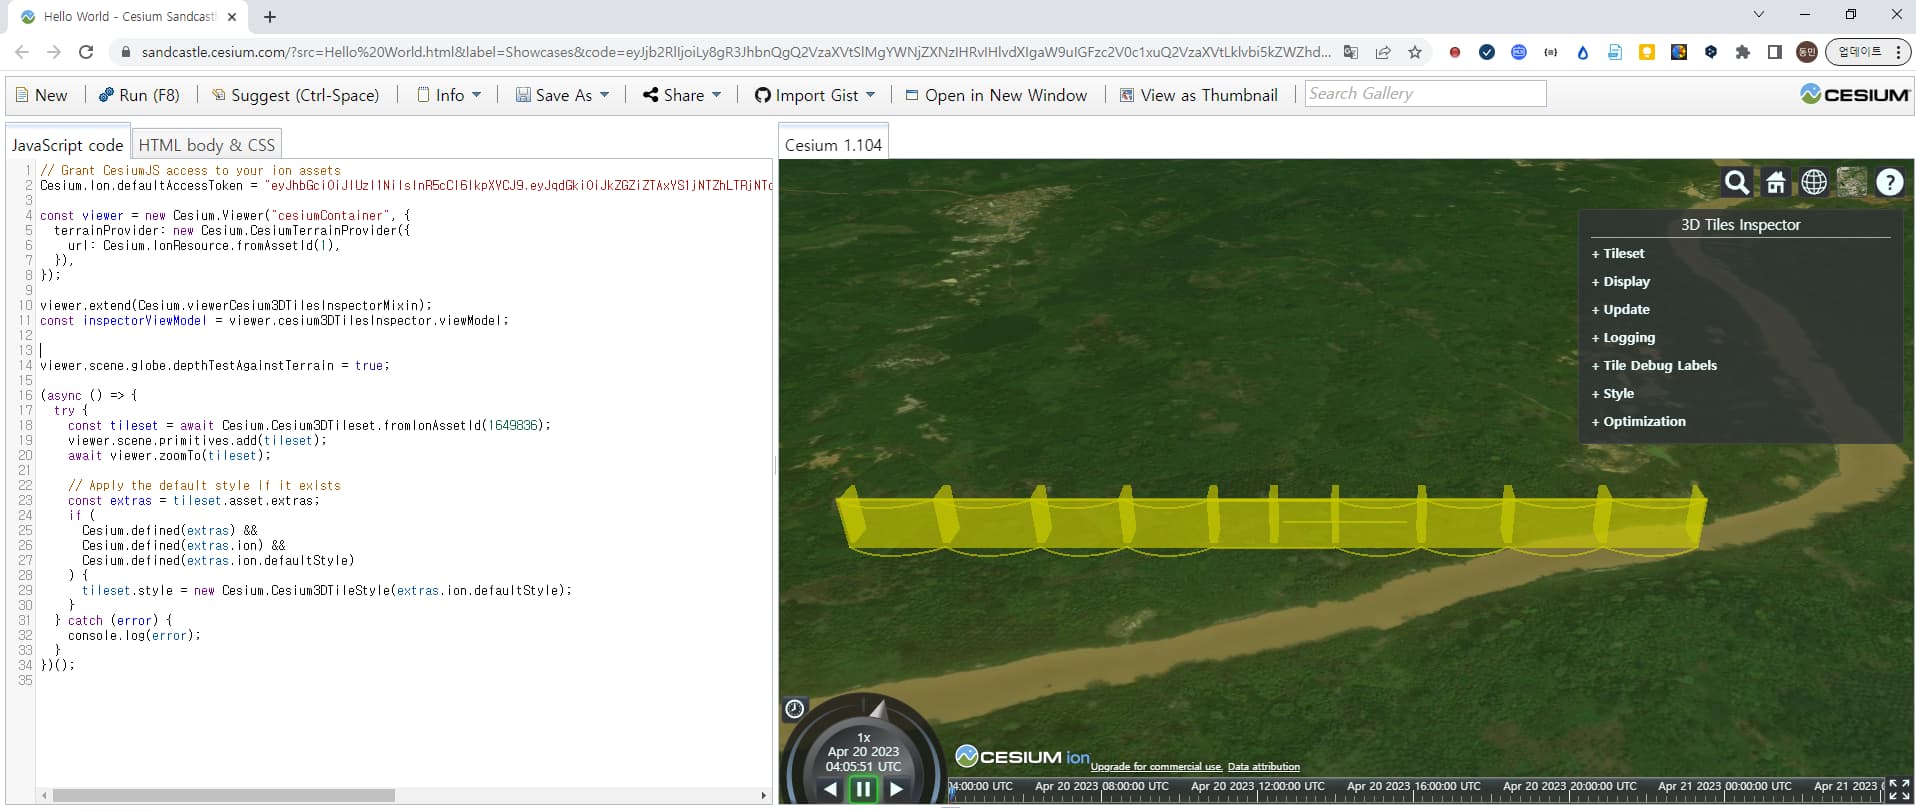Toggle fullscreen mode in Cesium viewer
Viewport: 1916px width, 811px height.
[x=1899, y=790]
